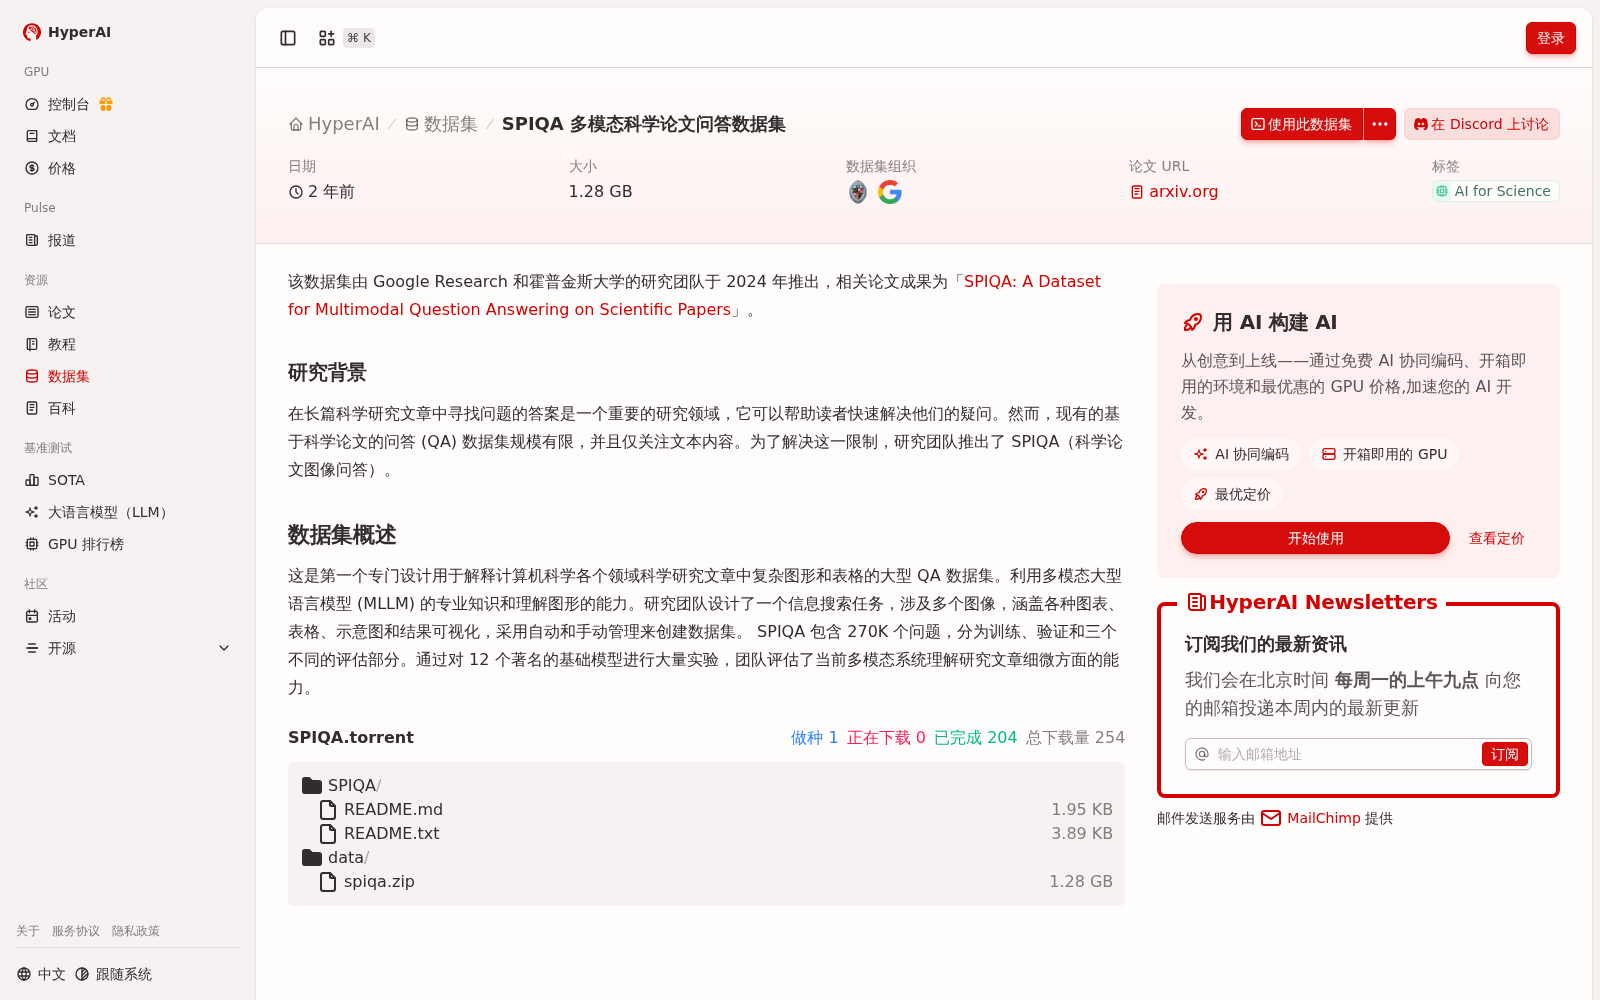Click 做种 1 seeding status
The image size is (1600, 1000).
814,737
